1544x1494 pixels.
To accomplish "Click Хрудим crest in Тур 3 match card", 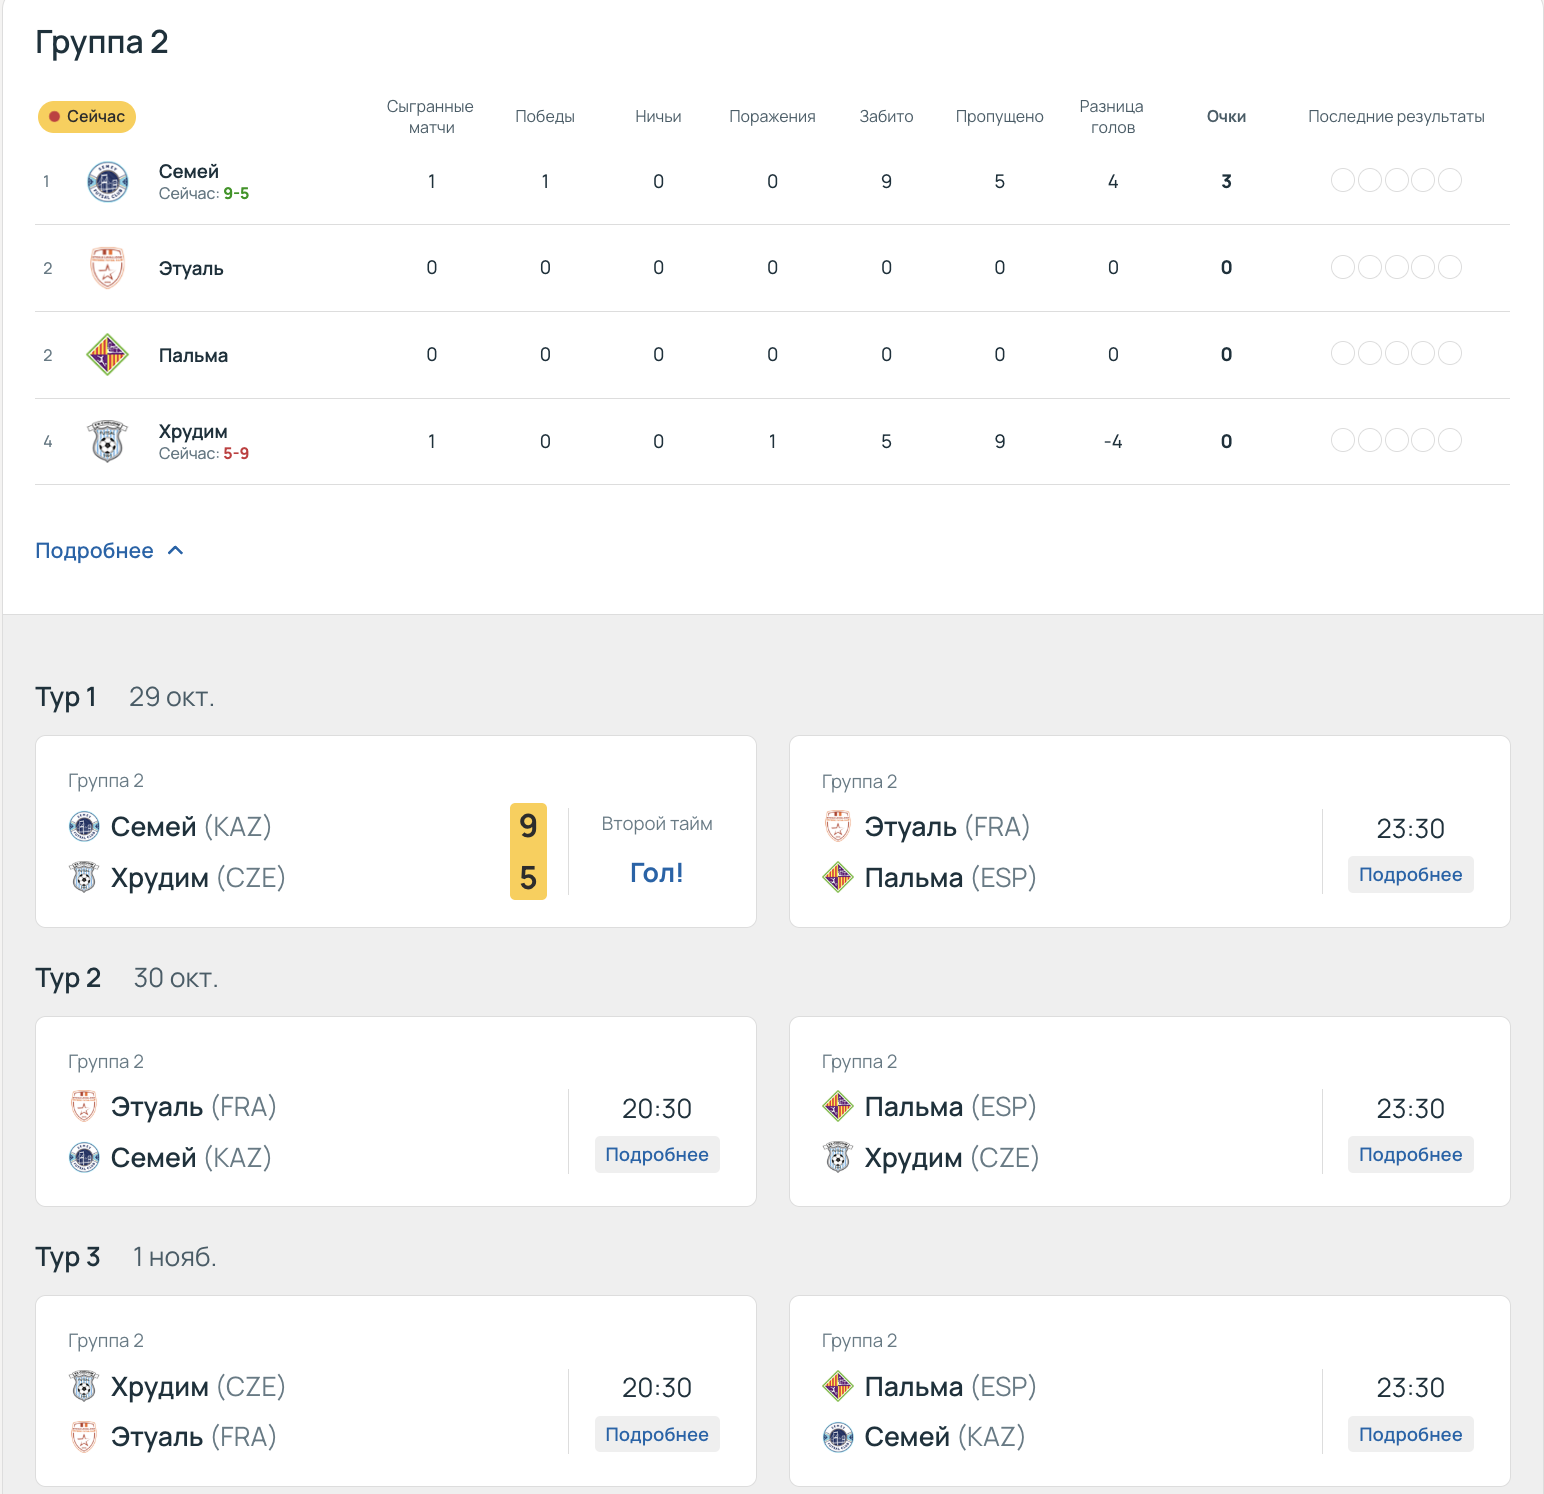I will click(84, 1387).
